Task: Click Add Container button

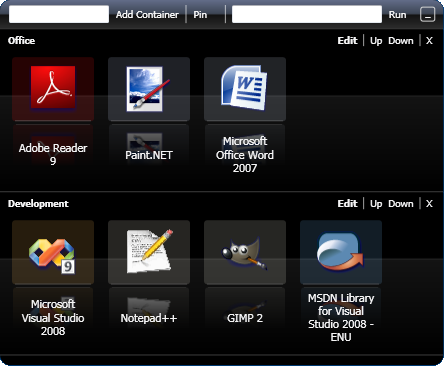Action: click(147, 15)
